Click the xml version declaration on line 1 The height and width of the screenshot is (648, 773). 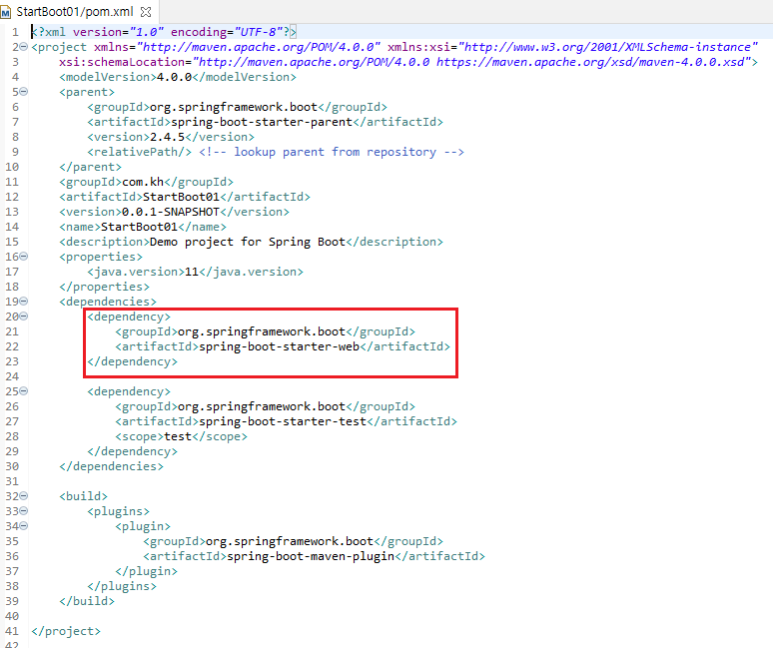tap(164, 32)
